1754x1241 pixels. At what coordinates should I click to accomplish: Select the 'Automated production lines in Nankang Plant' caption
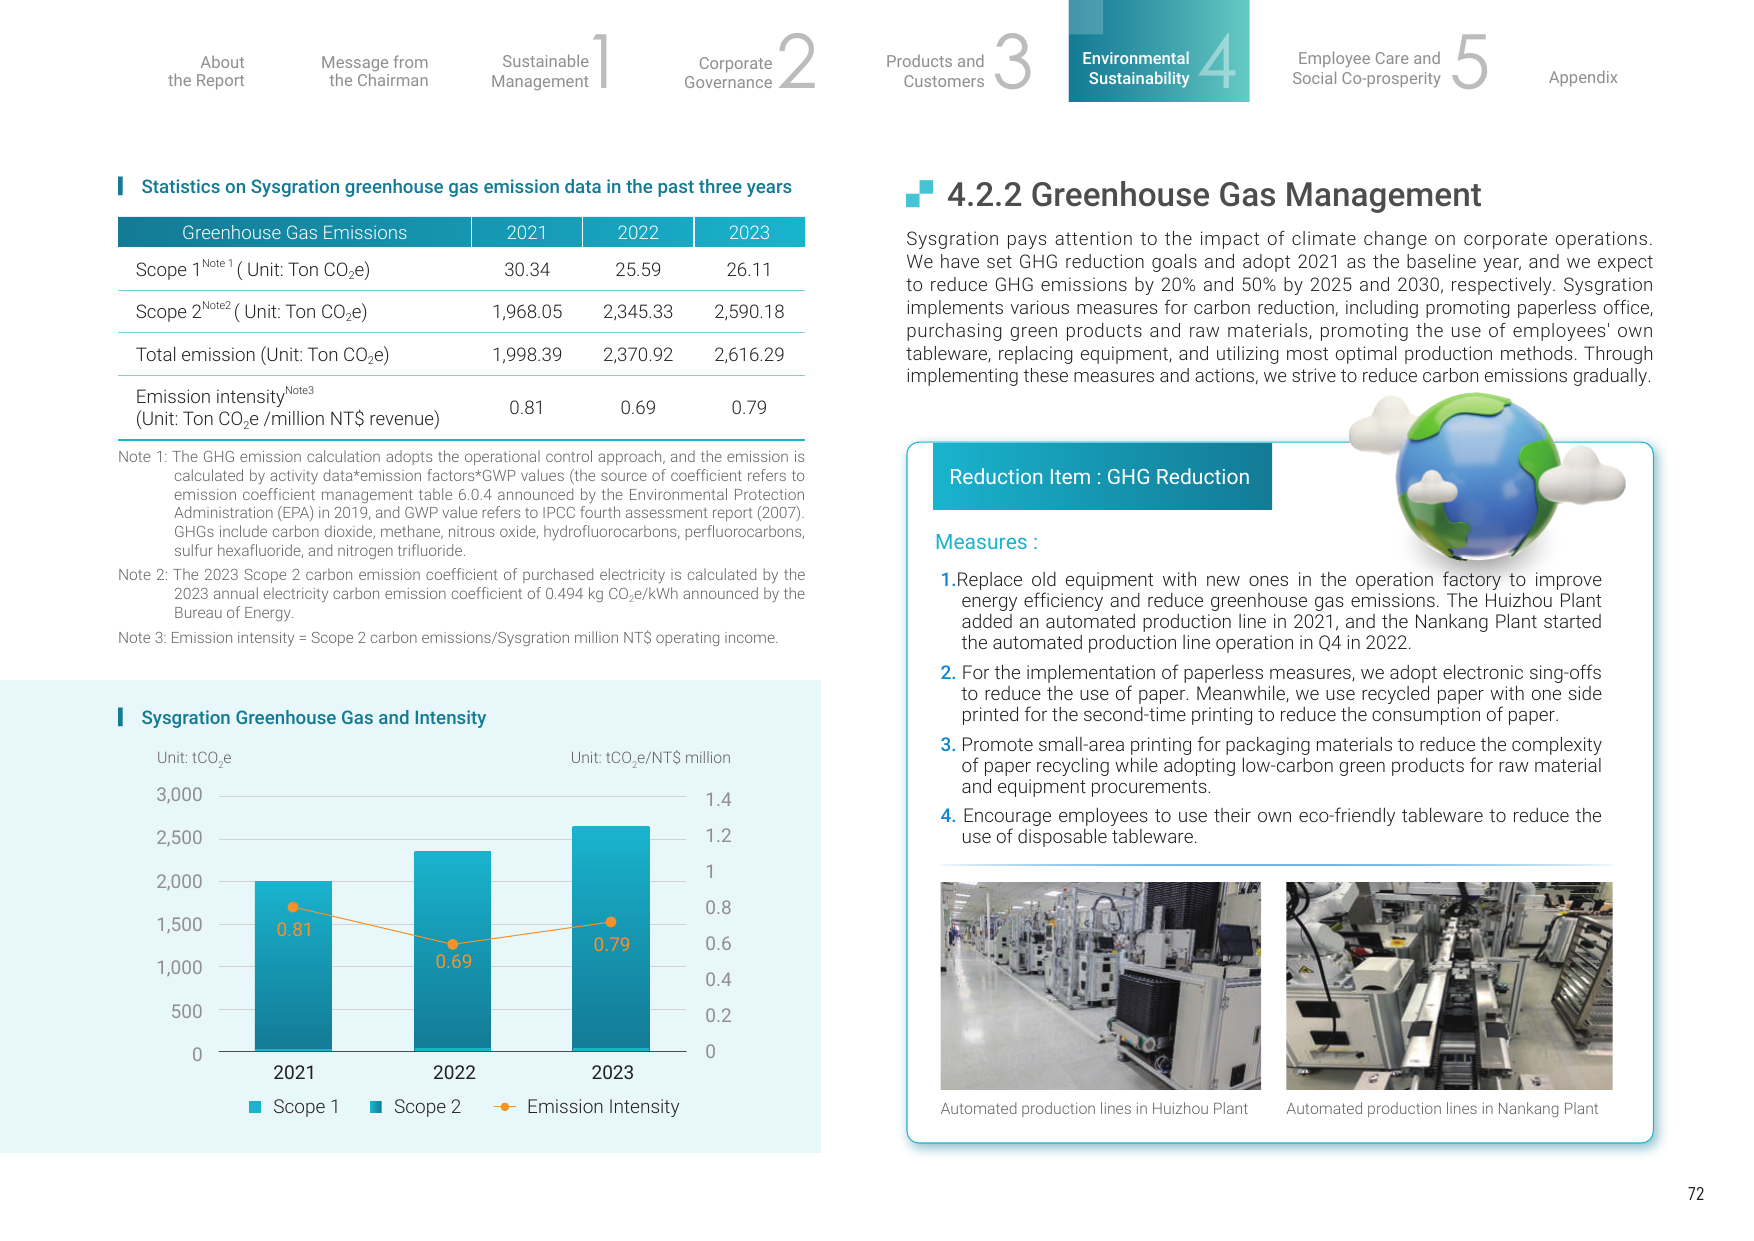tap(1442, 1109)
